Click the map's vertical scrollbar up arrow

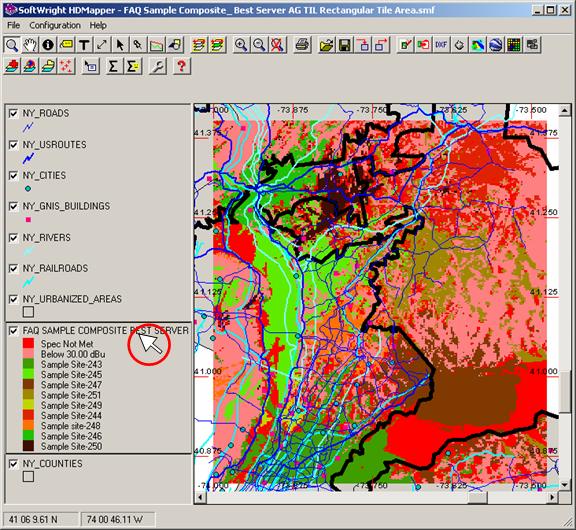coord(565,110)
